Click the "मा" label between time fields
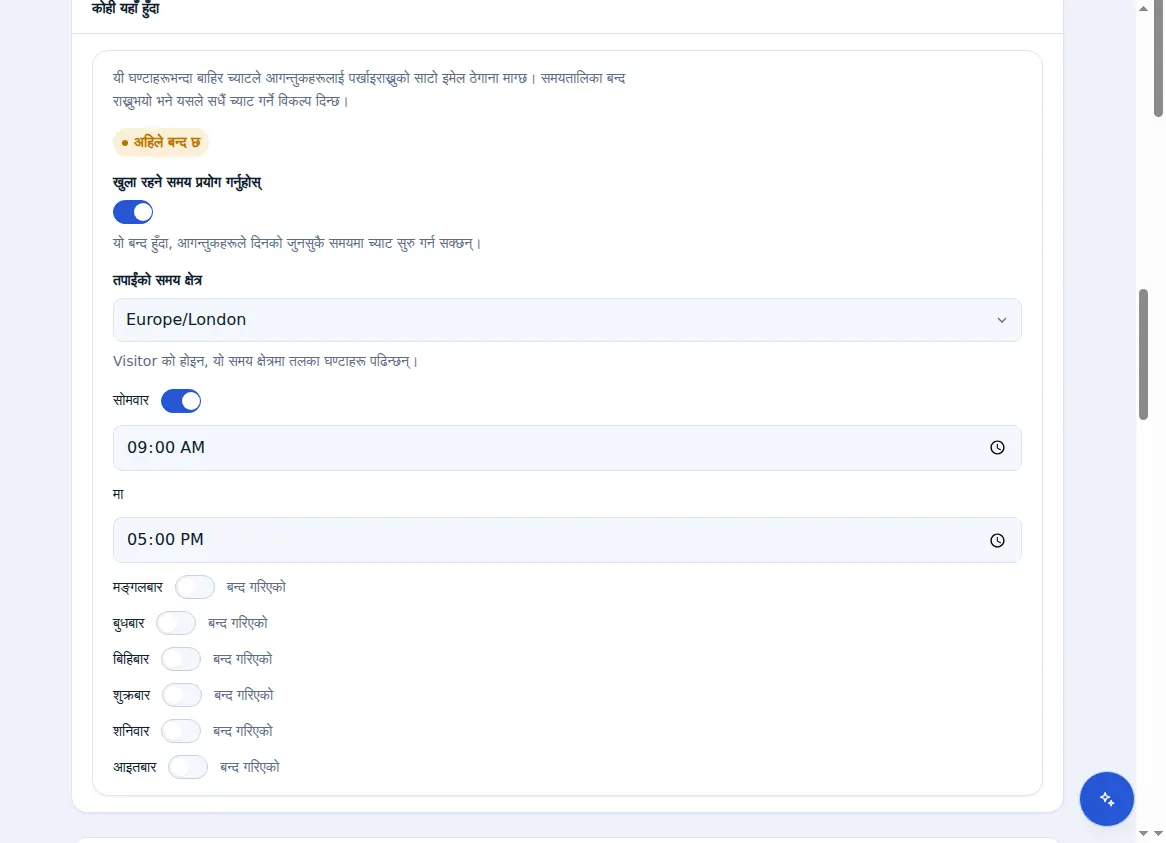Screen dimensions: 1166x843 click(x=118, y=494)
